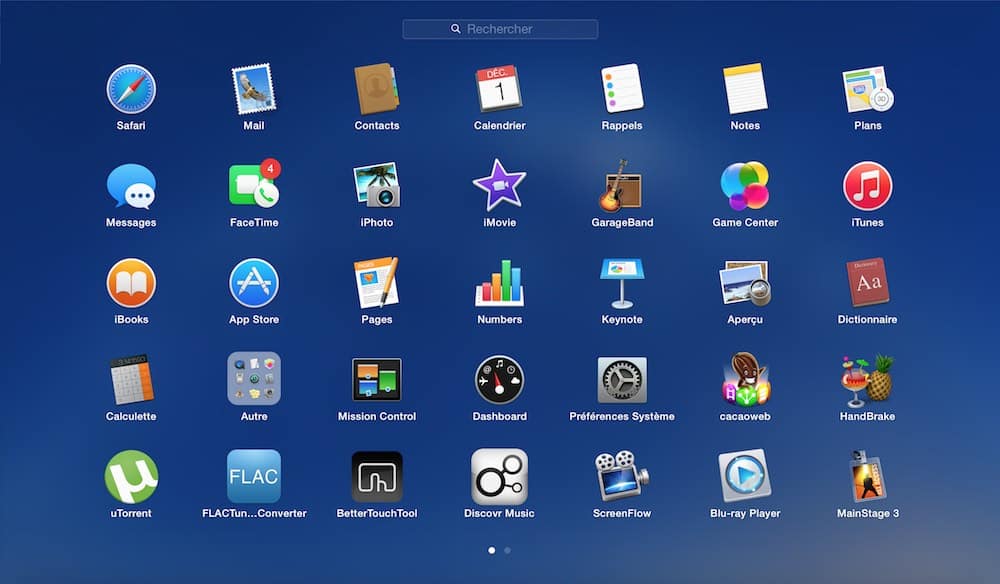Click the Rechercher search field
Image resolution: width=1000 pixels, height=584 pixels.
point(500,29)
